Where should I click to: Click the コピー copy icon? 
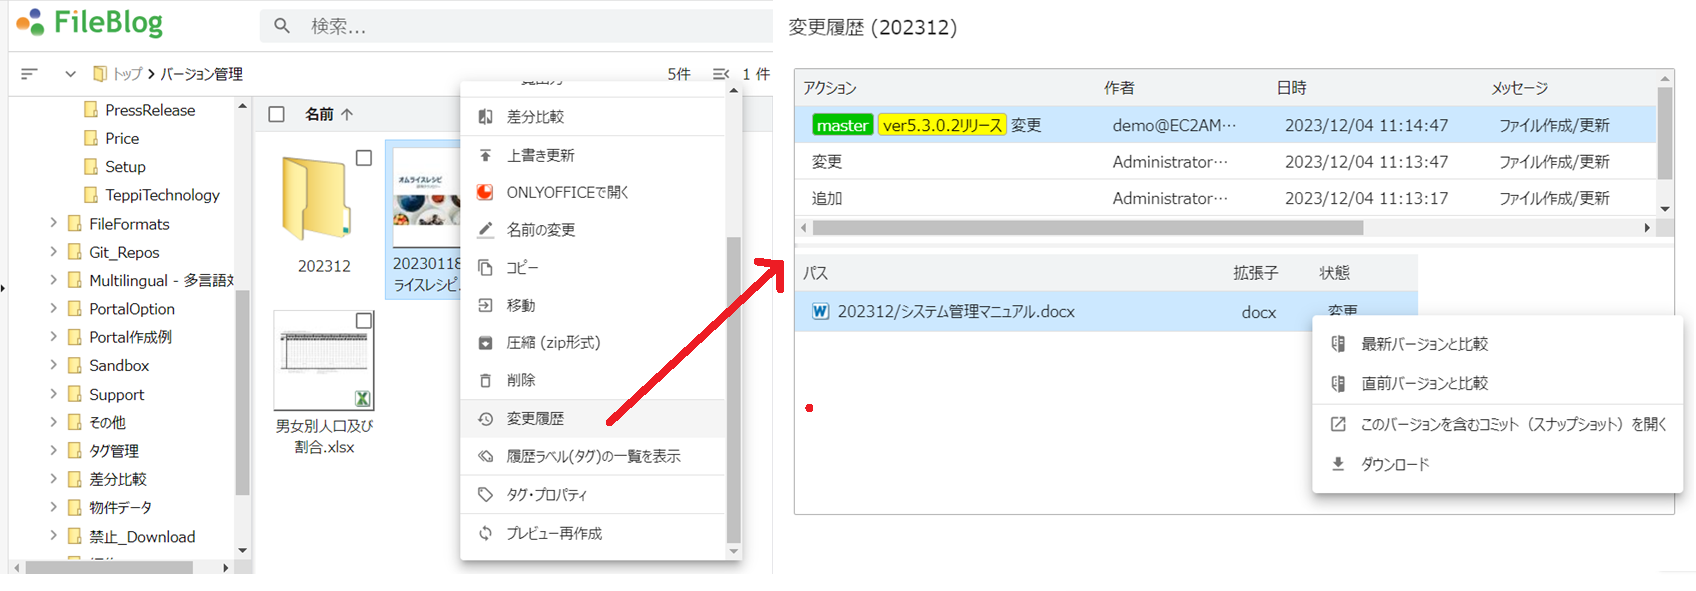point(485,268)
